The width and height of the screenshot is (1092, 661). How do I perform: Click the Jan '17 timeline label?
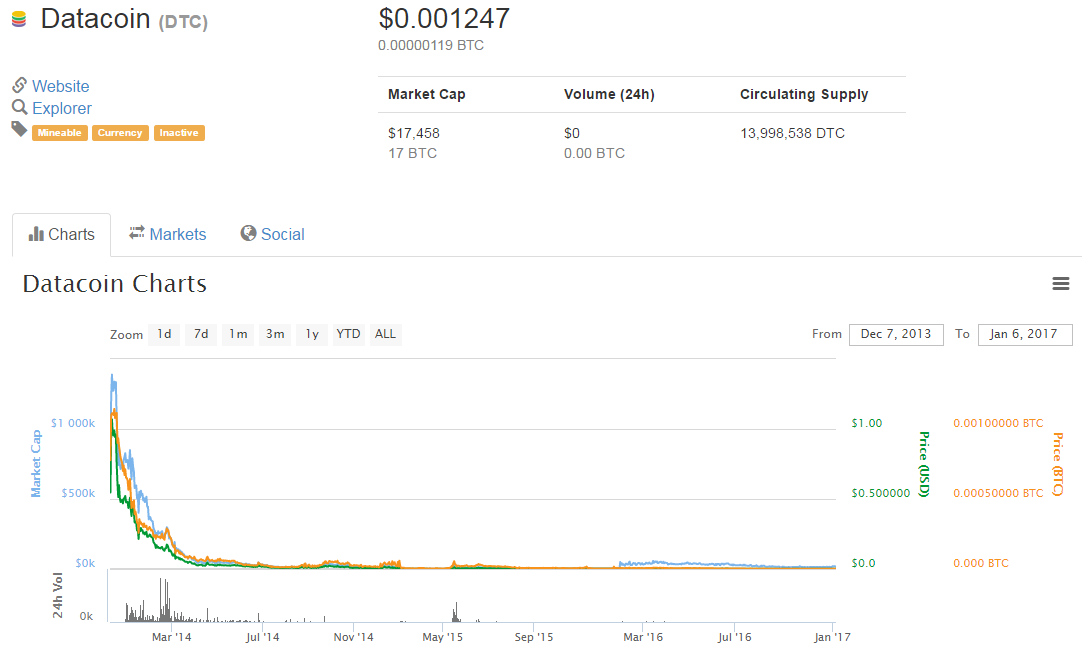[x=833, y=637]
